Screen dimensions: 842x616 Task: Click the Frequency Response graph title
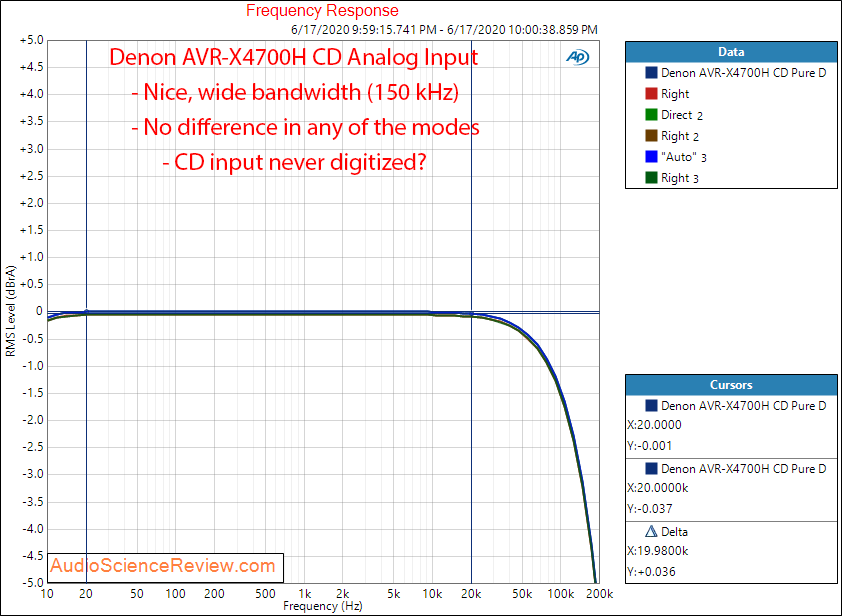(x=322, y=10)
